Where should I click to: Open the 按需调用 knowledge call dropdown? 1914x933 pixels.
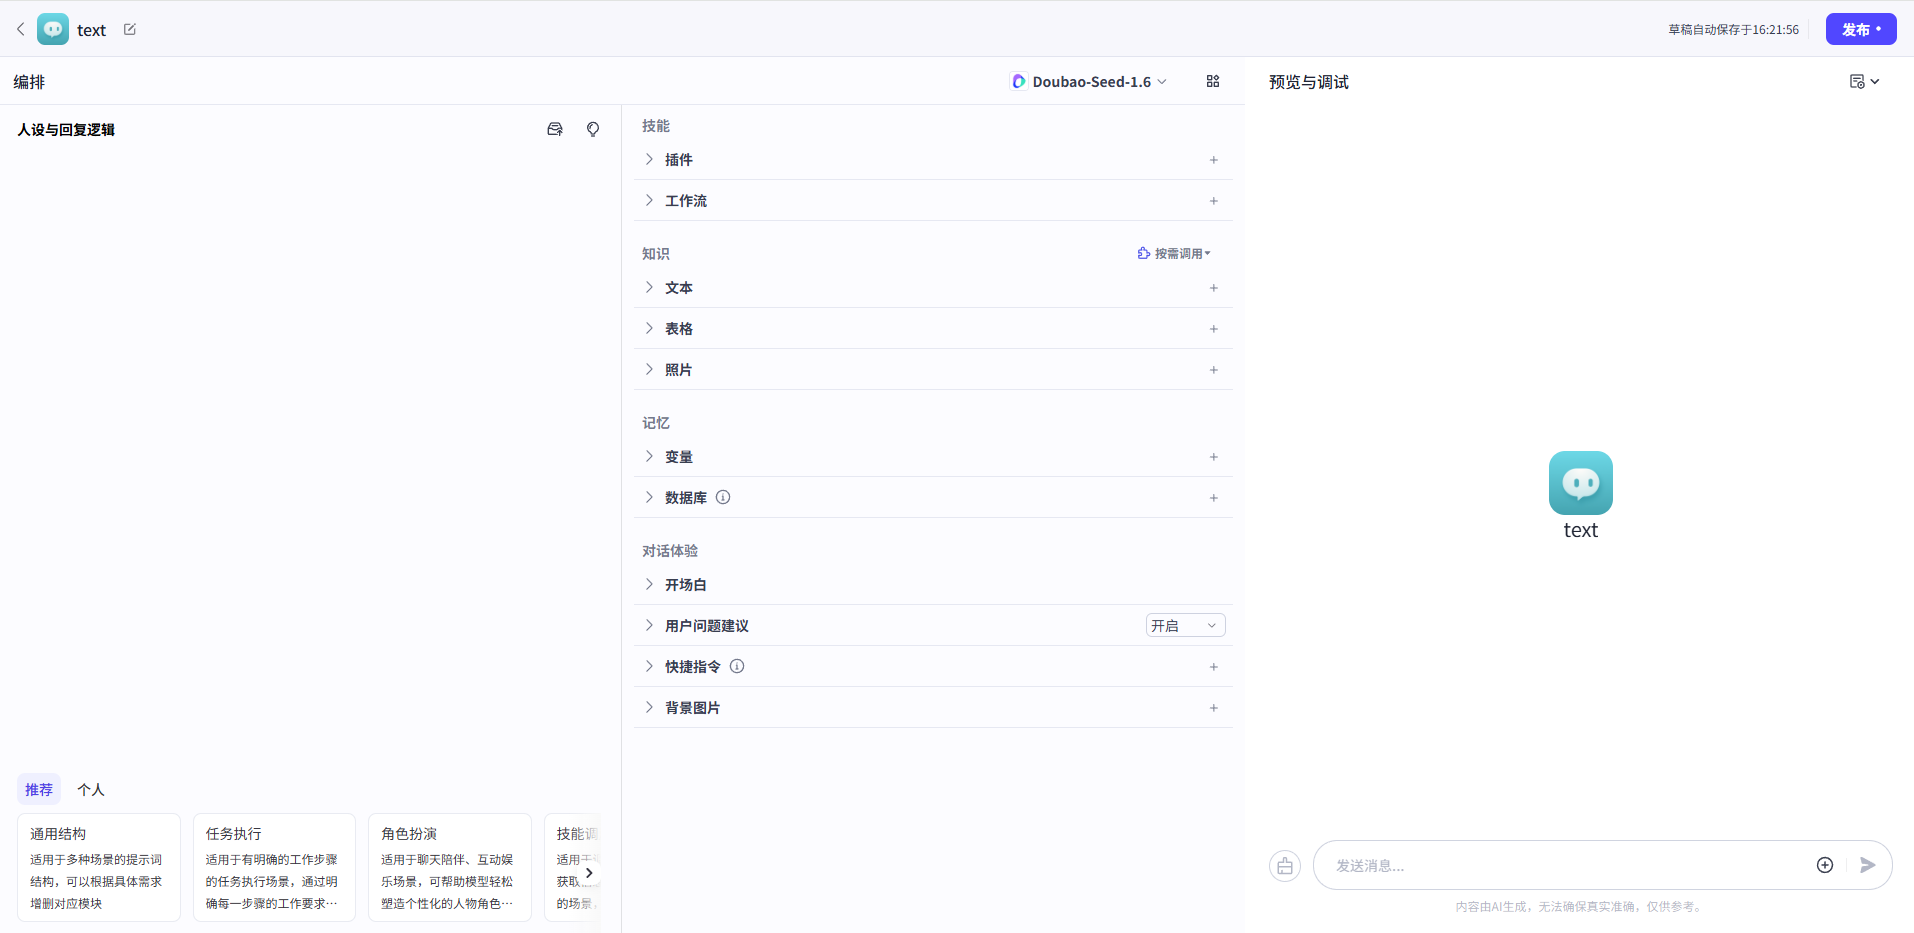(x=1174, y=253)
